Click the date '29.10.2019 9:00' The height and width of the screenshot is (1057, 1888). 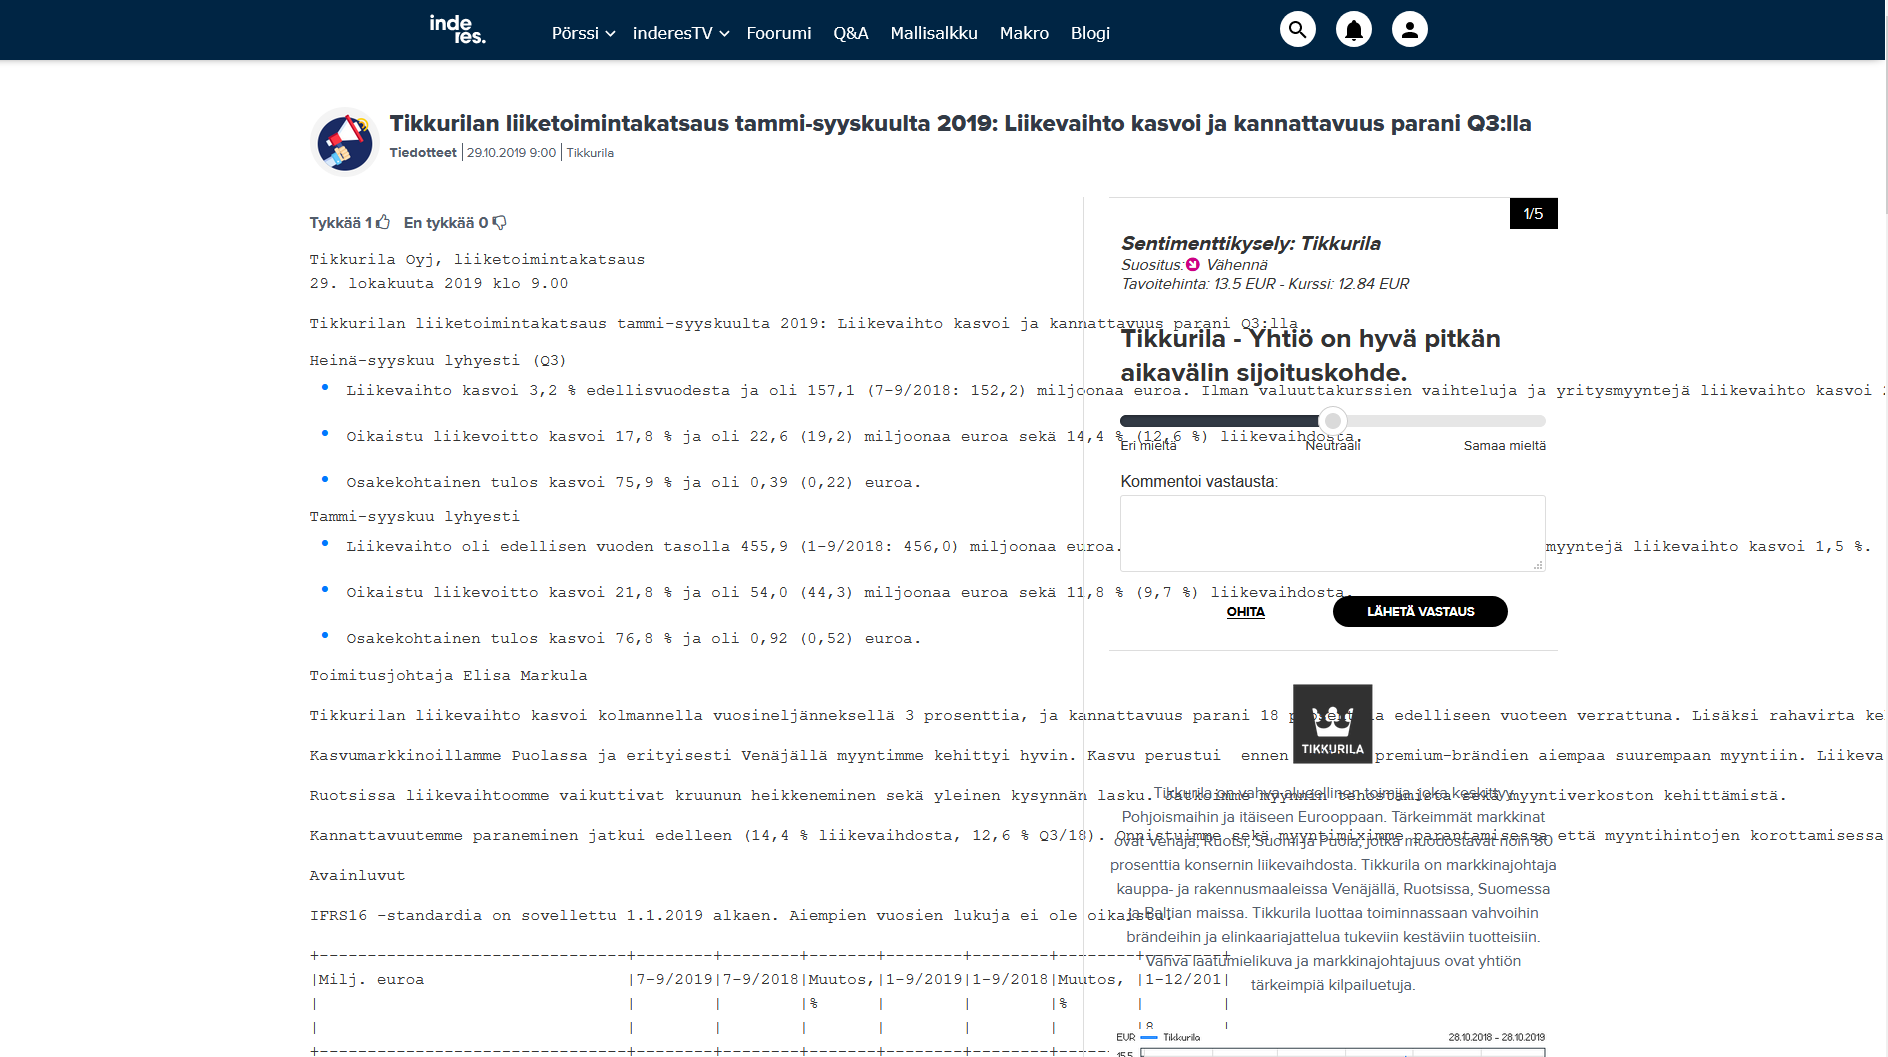pos(511,153)
